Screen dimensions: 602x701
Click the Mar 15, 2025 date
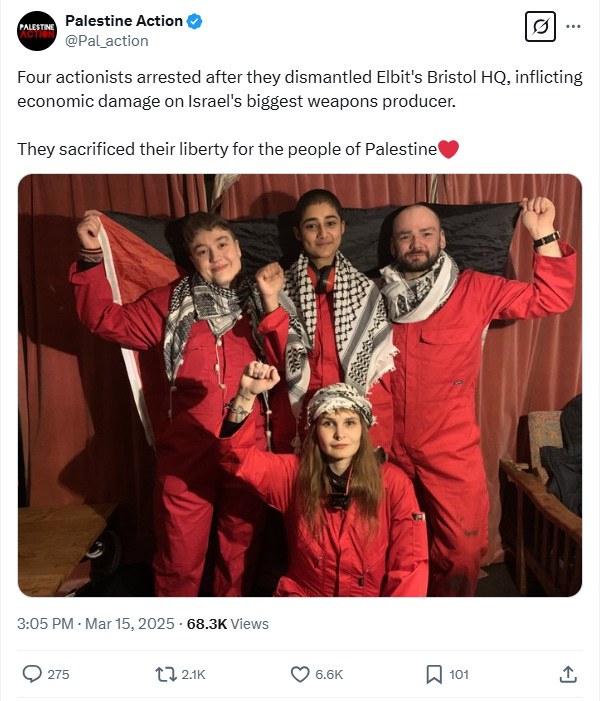point(130,624)
